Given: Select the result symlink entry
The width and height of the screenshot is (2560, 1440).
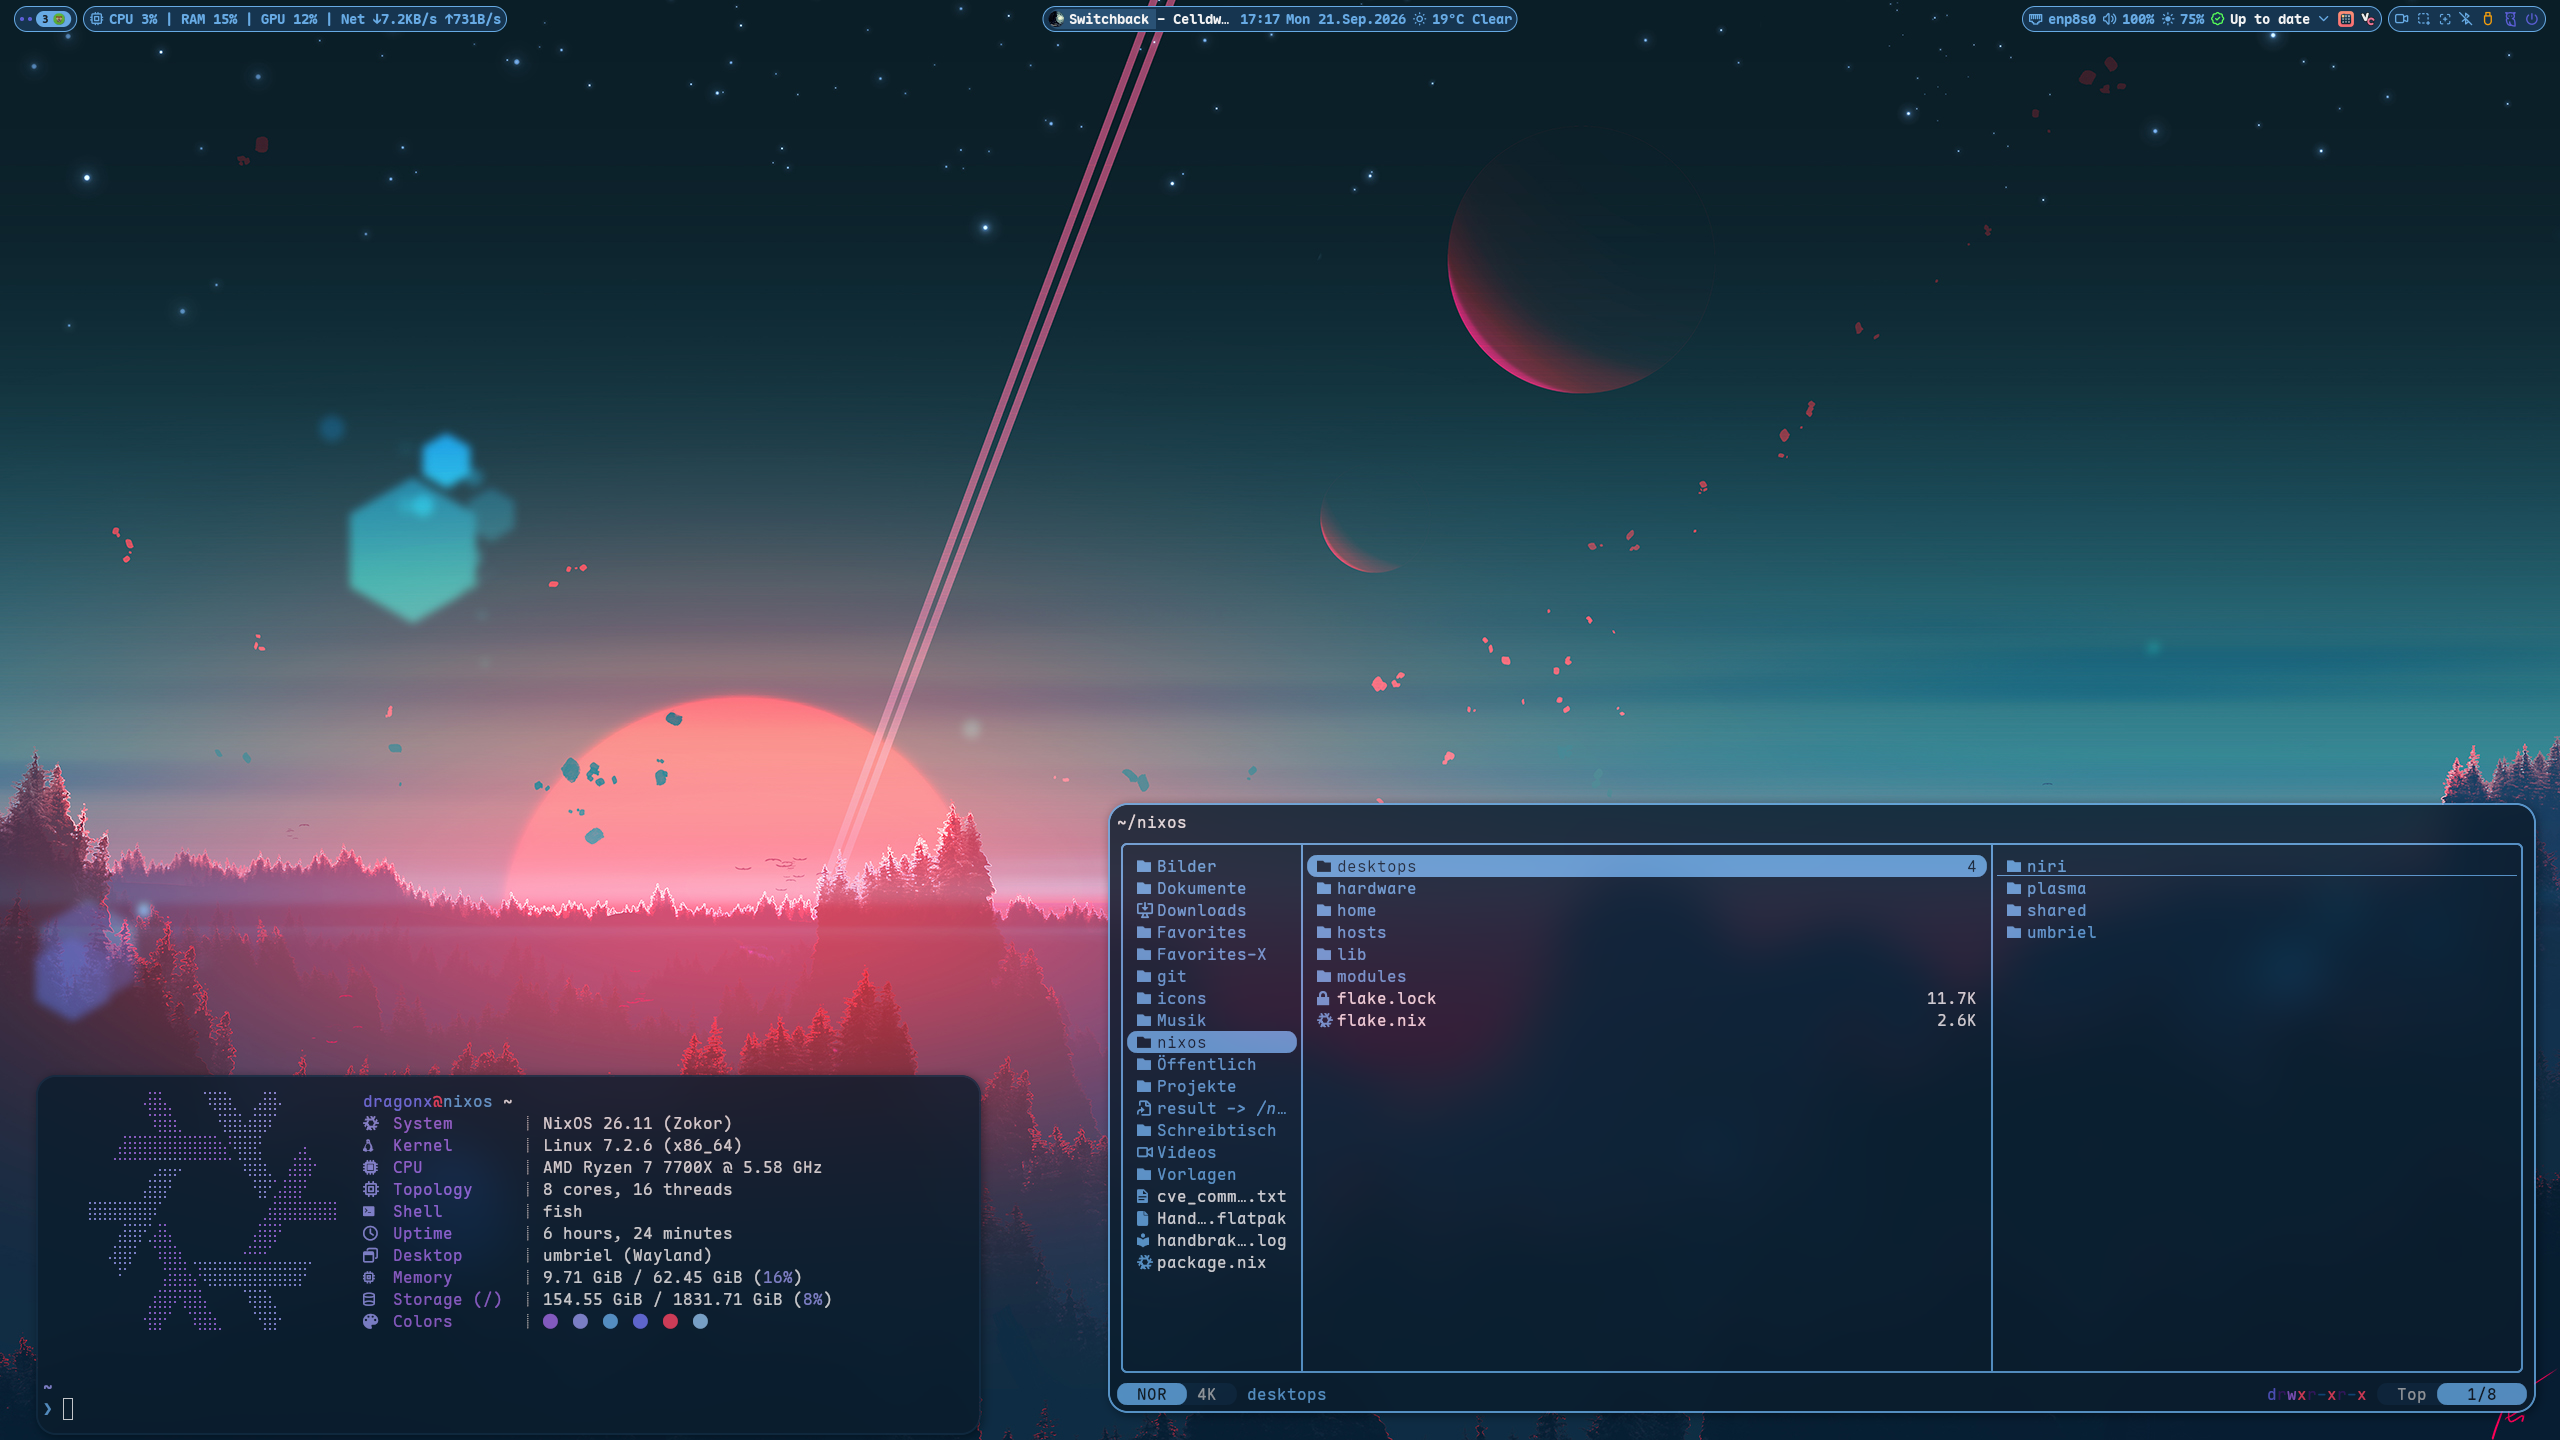Looking at the screenshot, I should 1211,1108.
